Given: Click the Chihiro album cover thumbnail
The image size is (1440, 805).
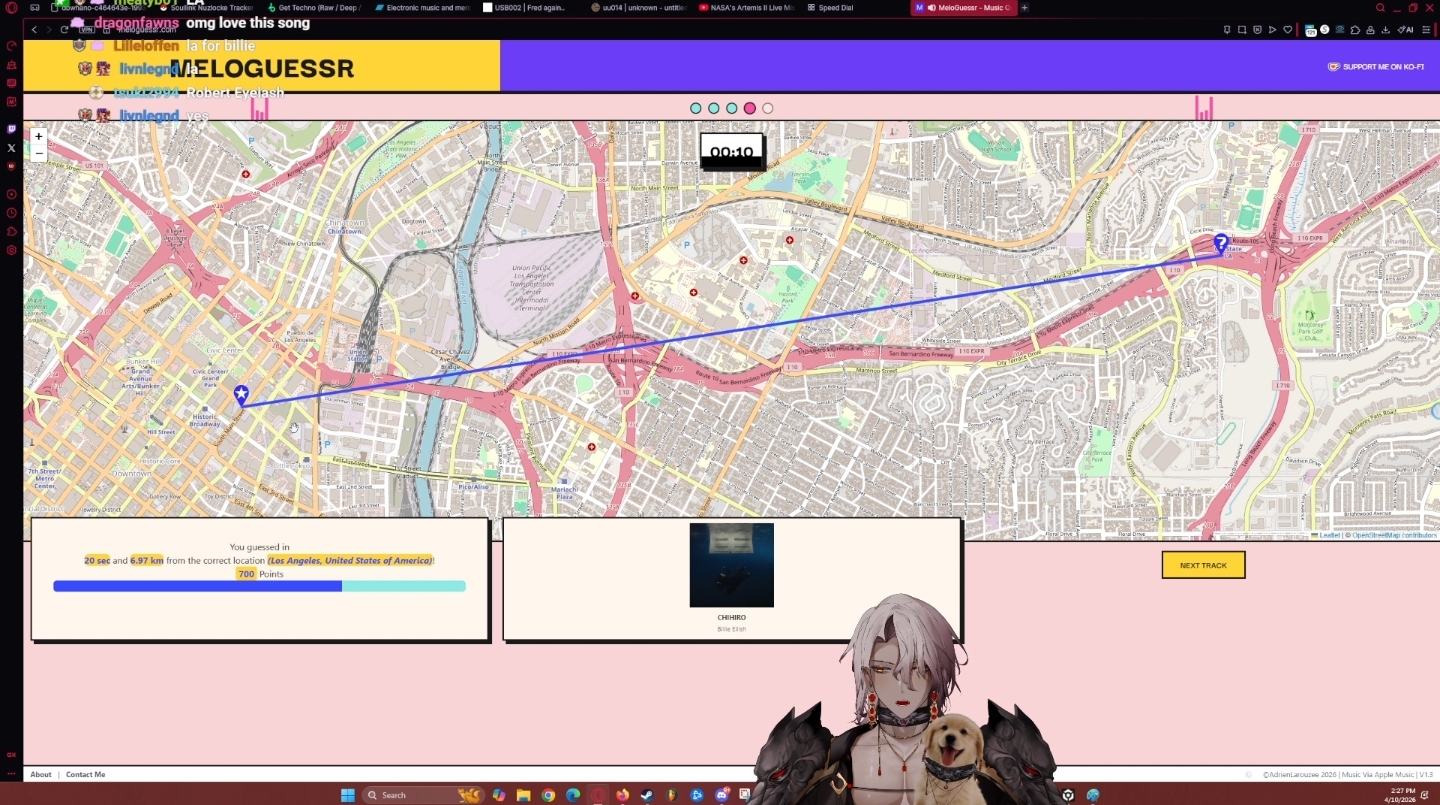Looking at the screenshot, I should [732, 565].
